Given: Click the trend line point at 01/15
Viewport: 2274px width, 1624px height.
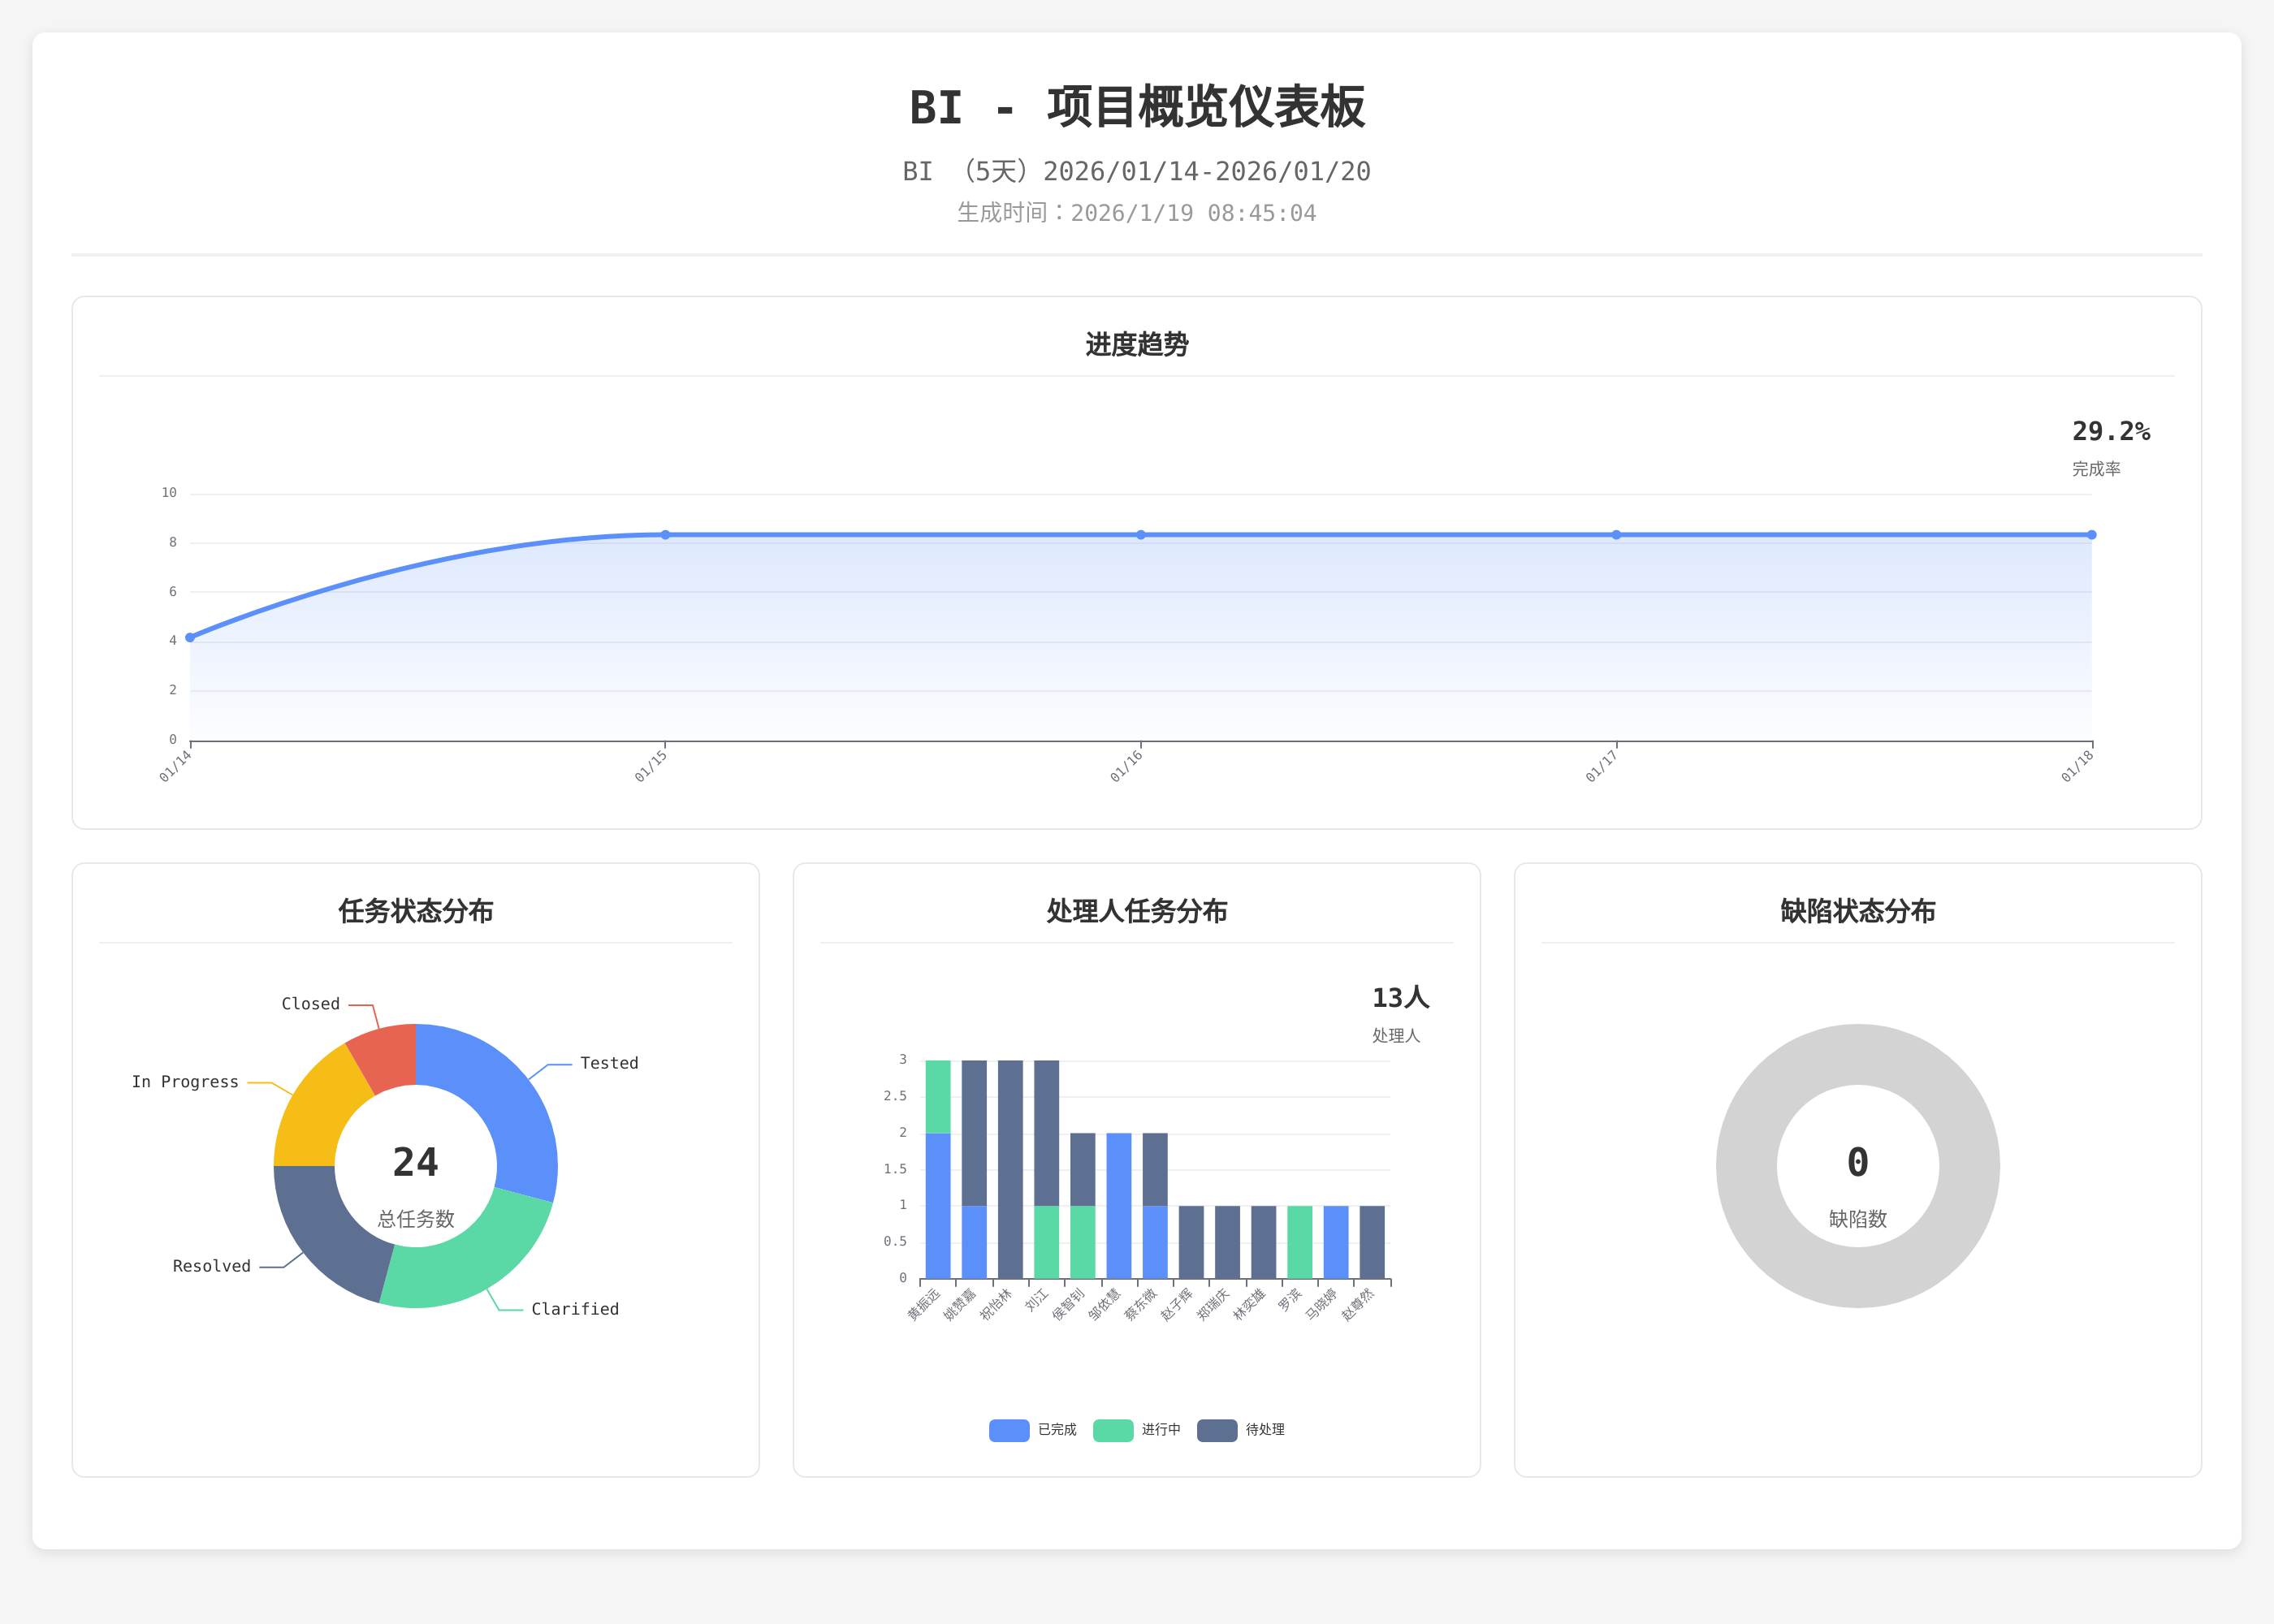Looking at the screenshot, I should click(665, 535).
